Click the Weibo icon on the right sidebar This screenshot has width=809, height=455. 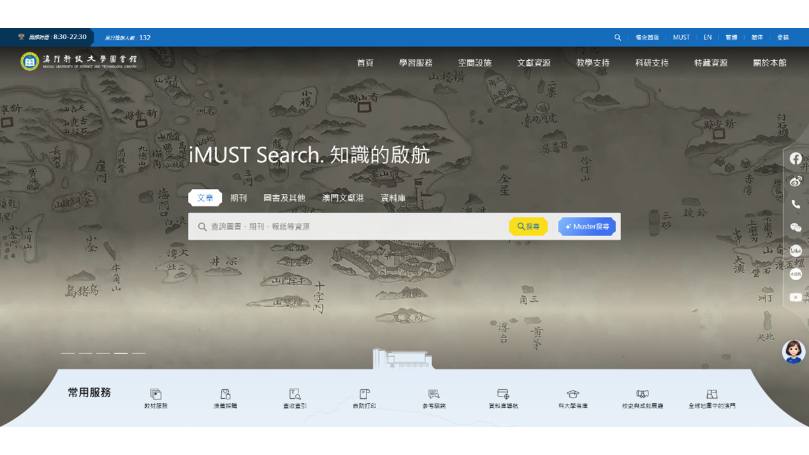coord(795,181)
